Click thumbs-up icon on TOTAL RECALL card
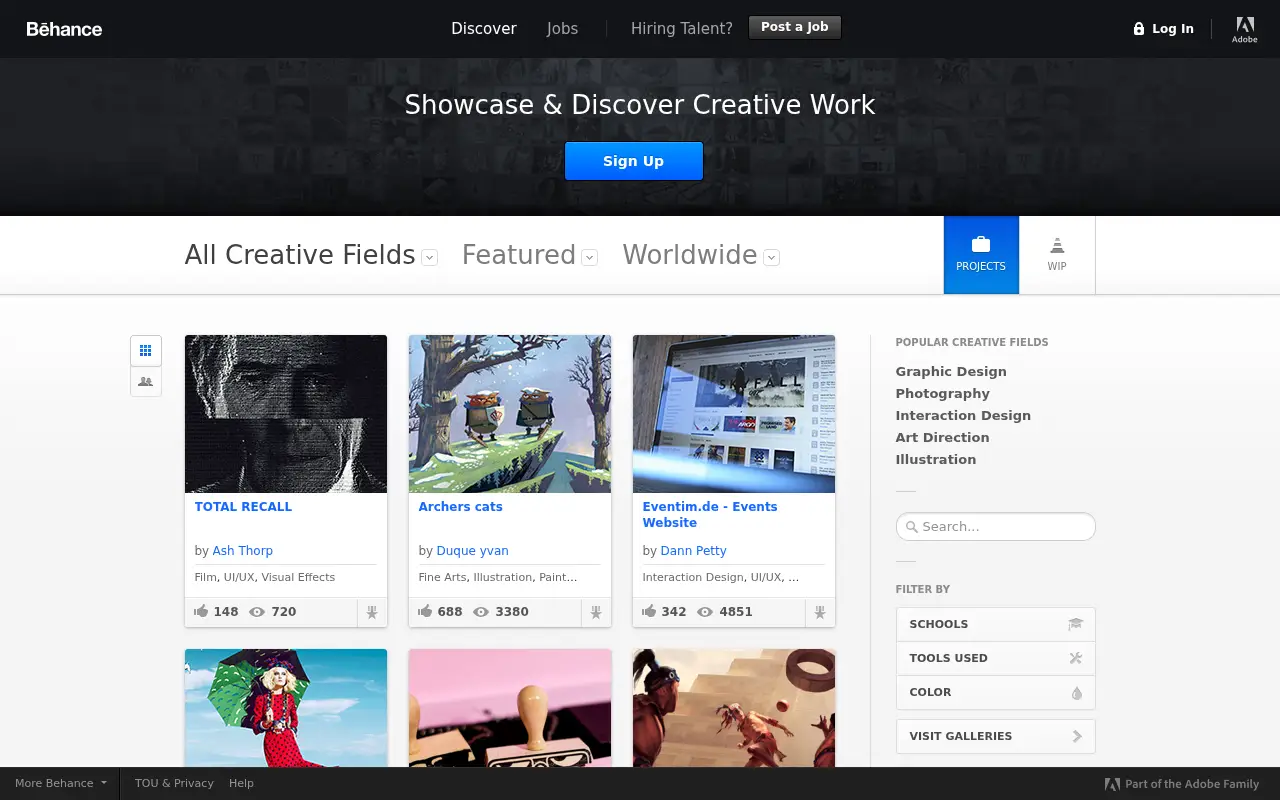 (201, 611)
